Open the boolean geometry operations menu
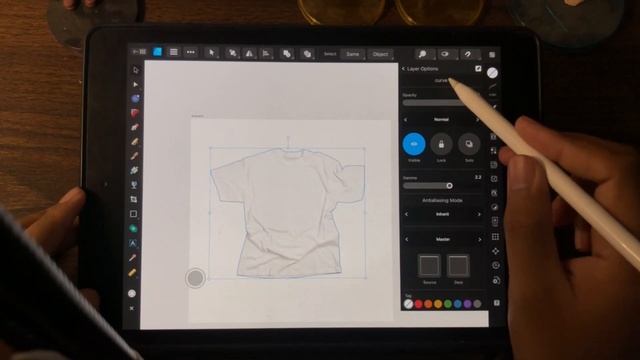This screenshot has height=360, width=640. point(307,54)
